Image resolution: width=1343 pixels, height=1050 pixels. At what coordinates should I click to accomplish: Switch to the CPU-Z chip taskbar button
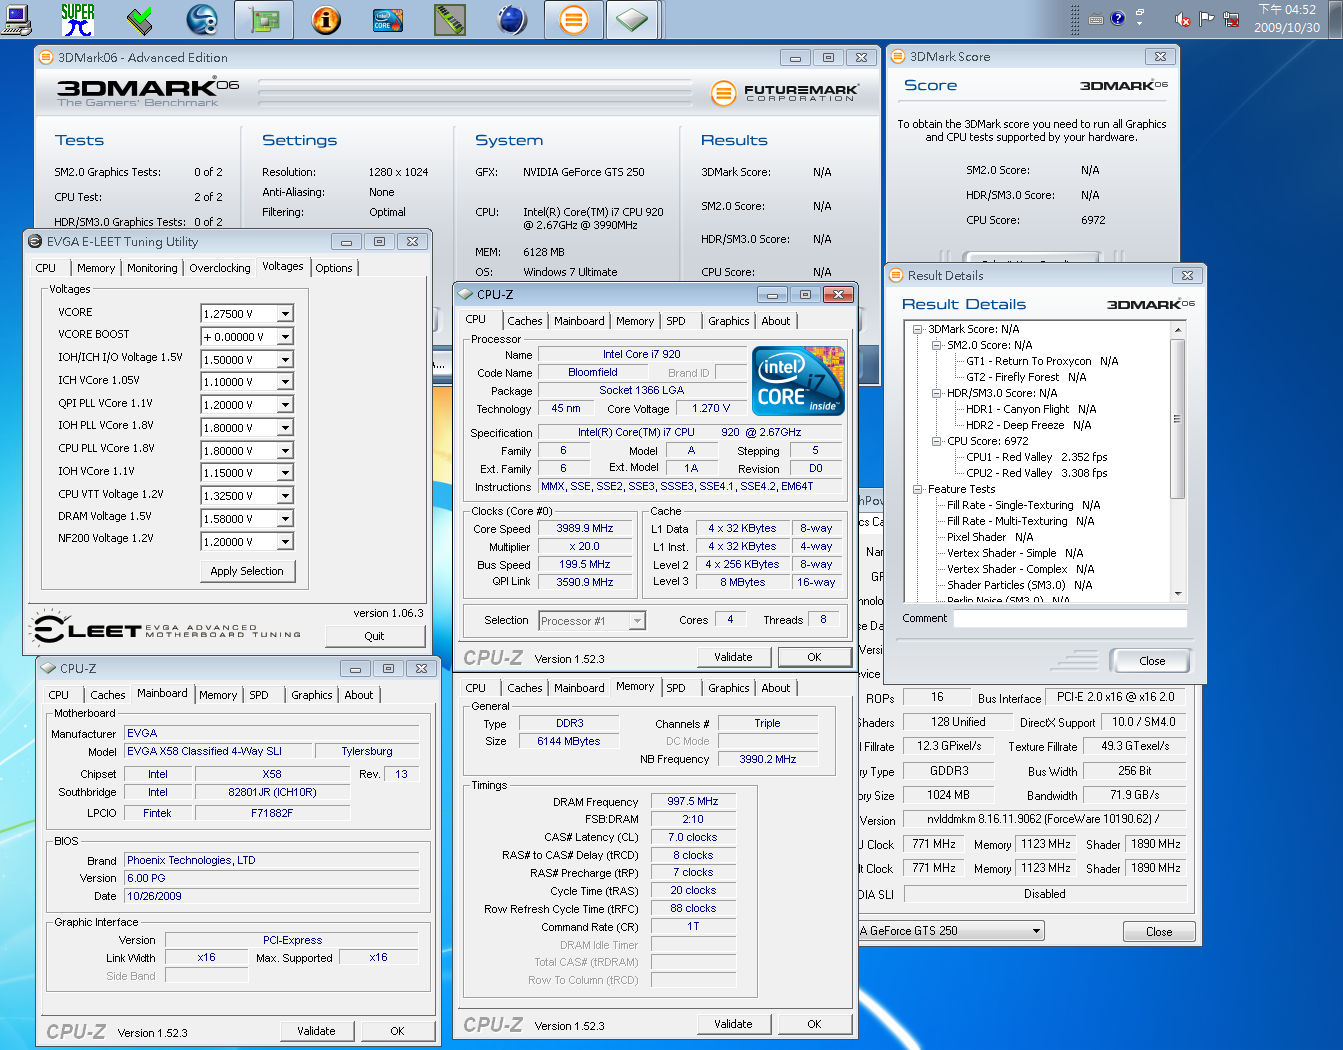coord(632,19)
